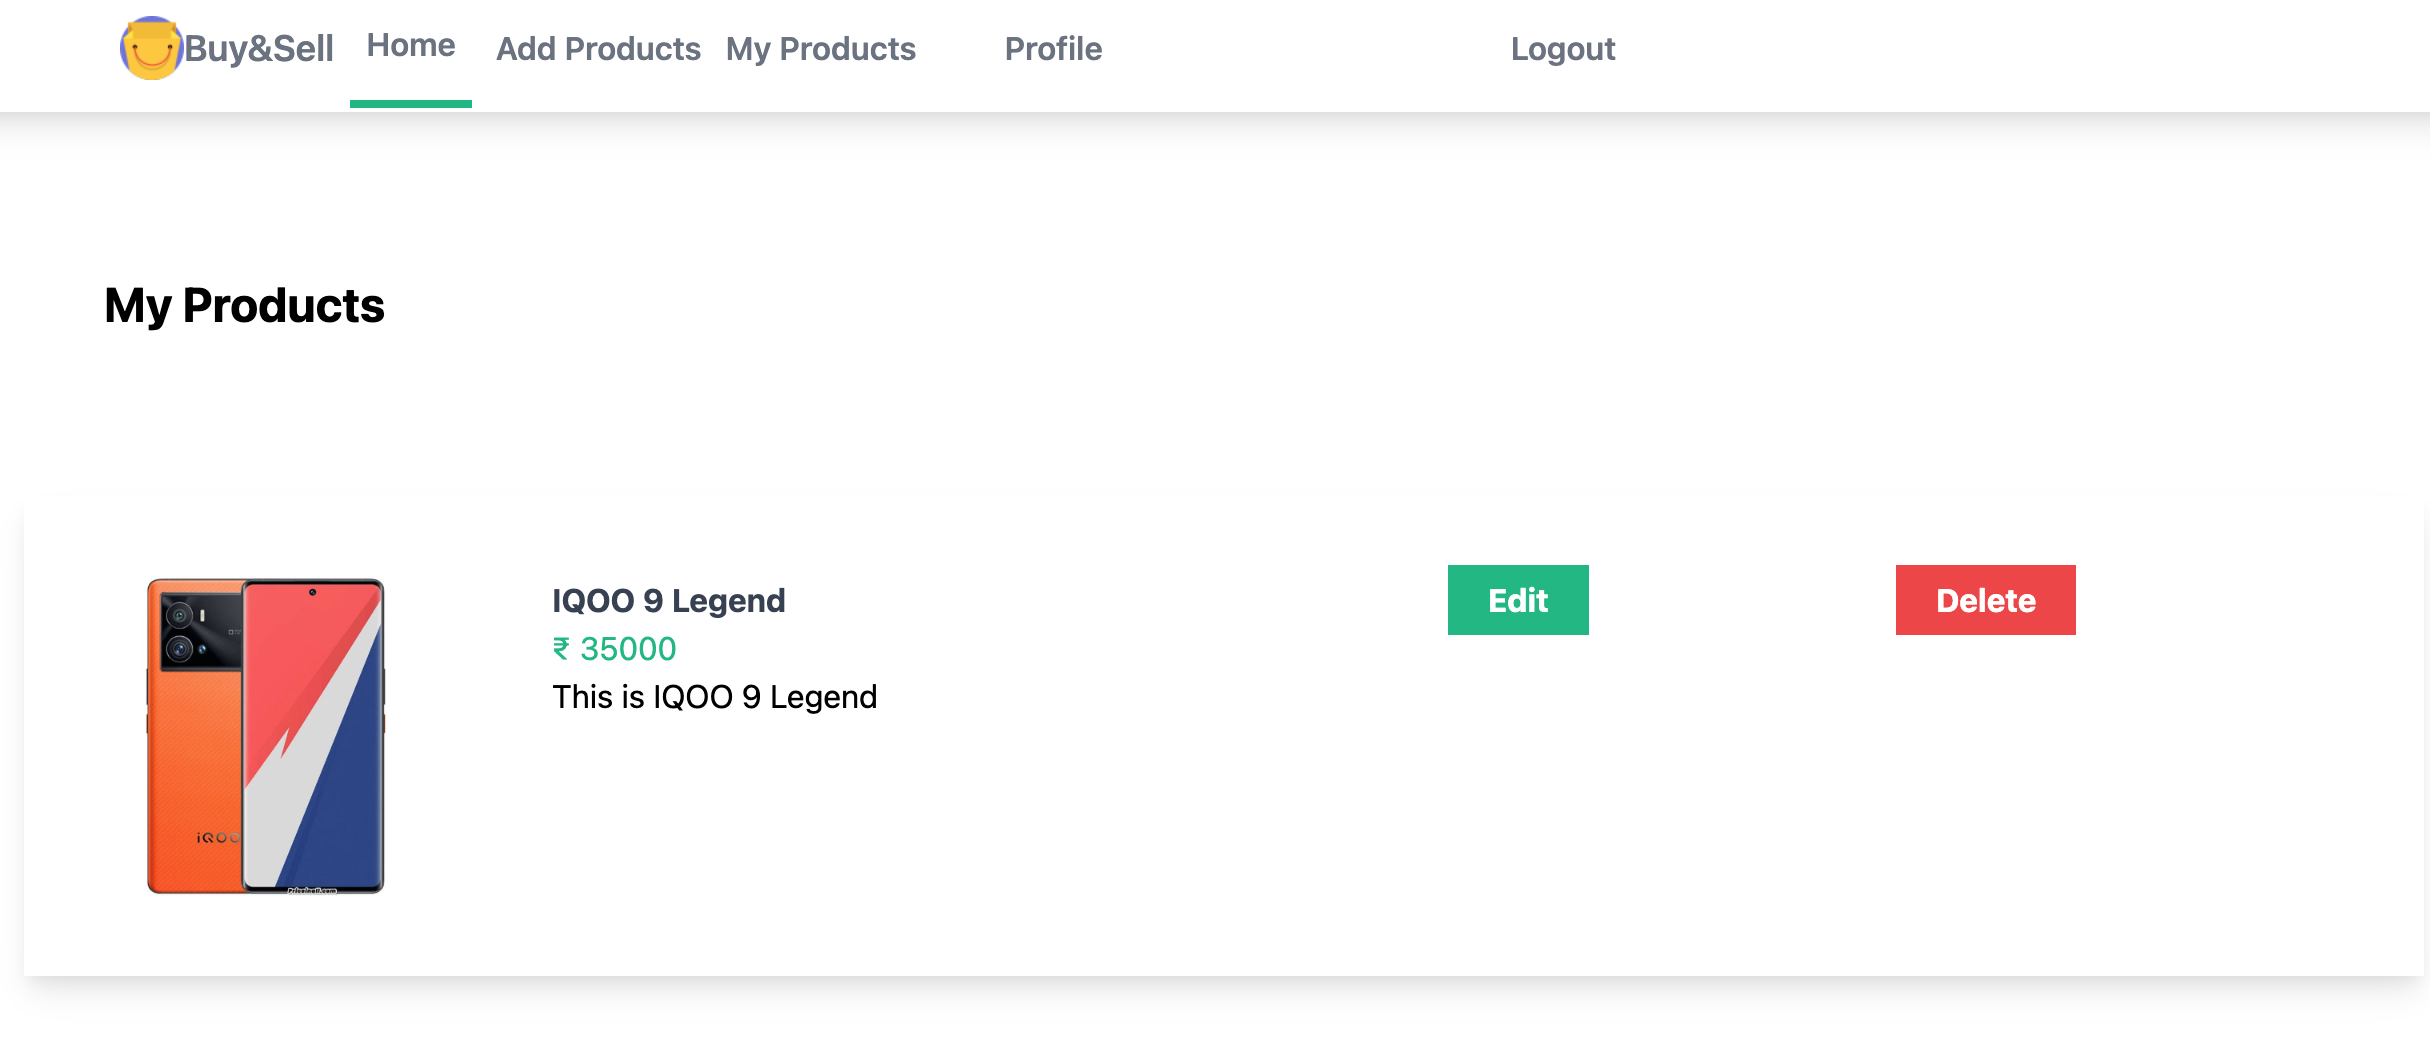The width and height of the screenshot is (2430, 1048).
Task: Select the price ₹ 35000 text
Action: click(613, 649)
